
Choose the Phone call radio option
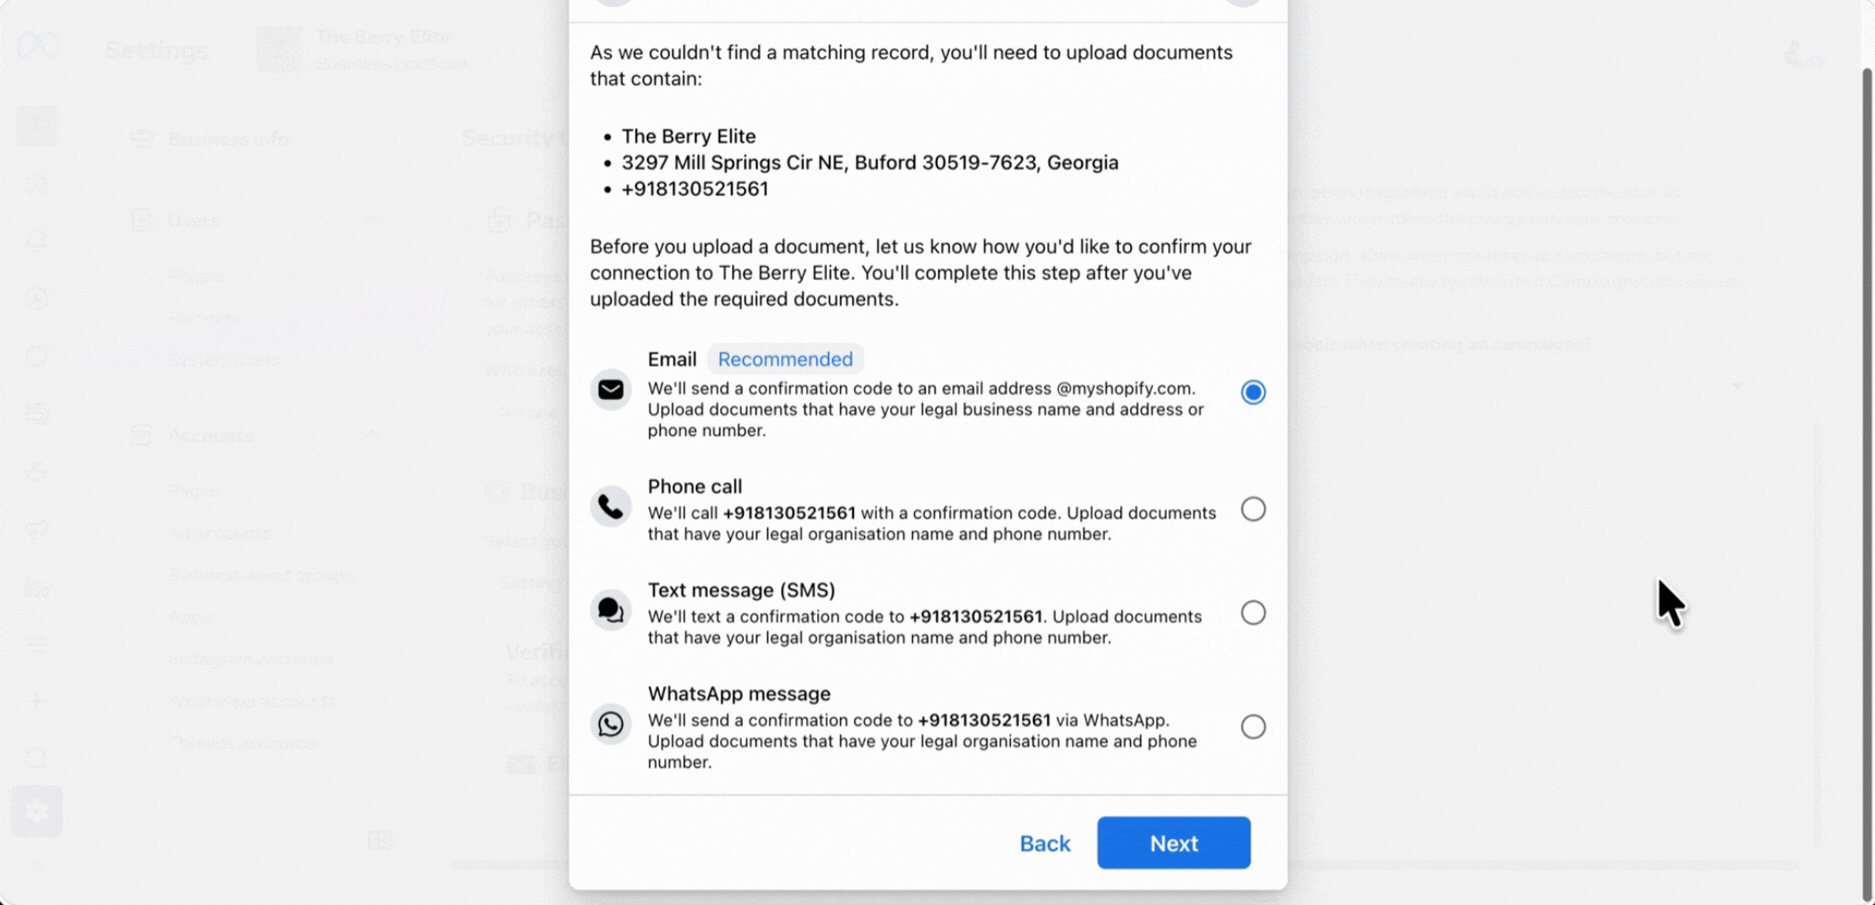pos(1253,509)
